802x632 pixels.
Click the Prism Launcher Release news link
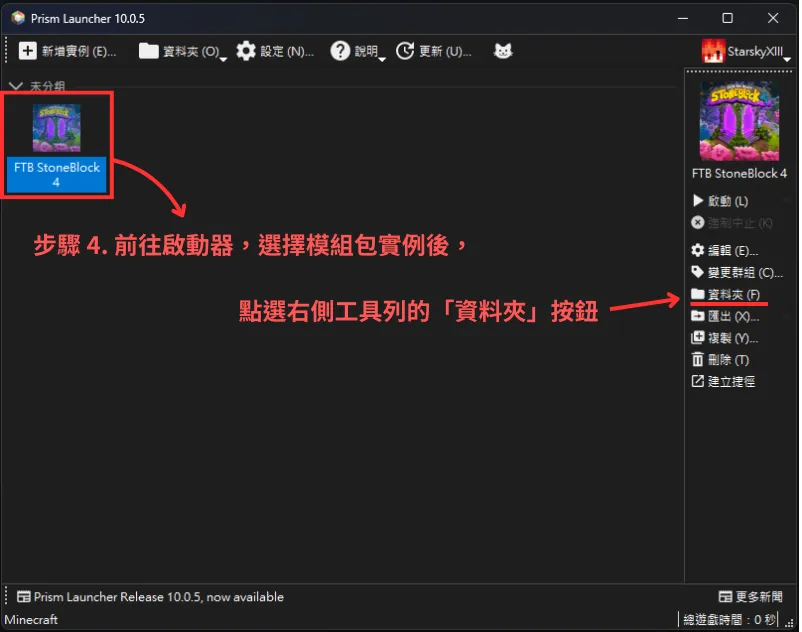coord(158,597)
